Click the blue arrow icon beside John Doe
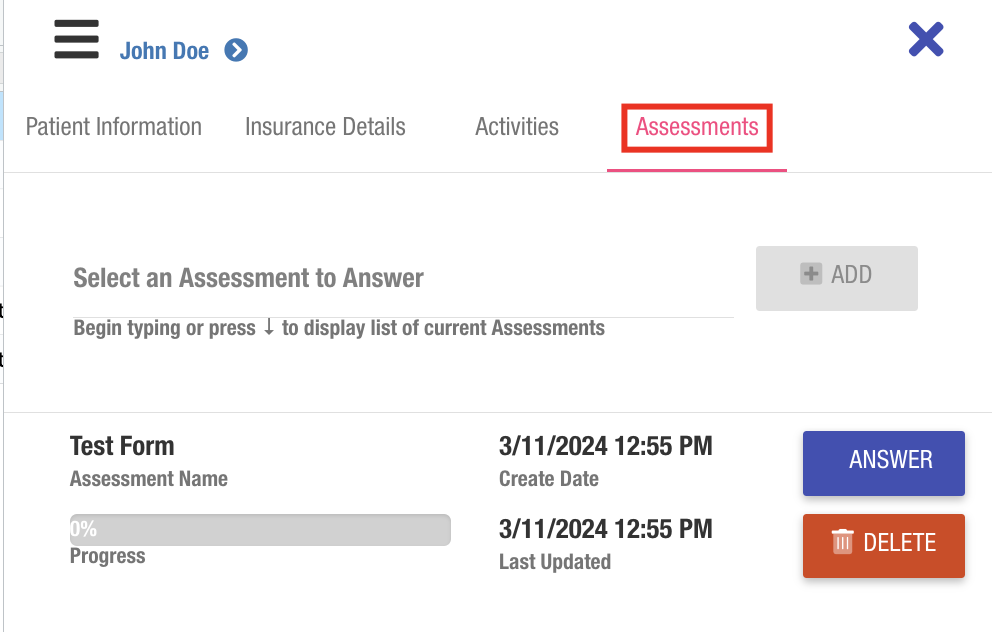992x632 pixels. tap(236, 50)
